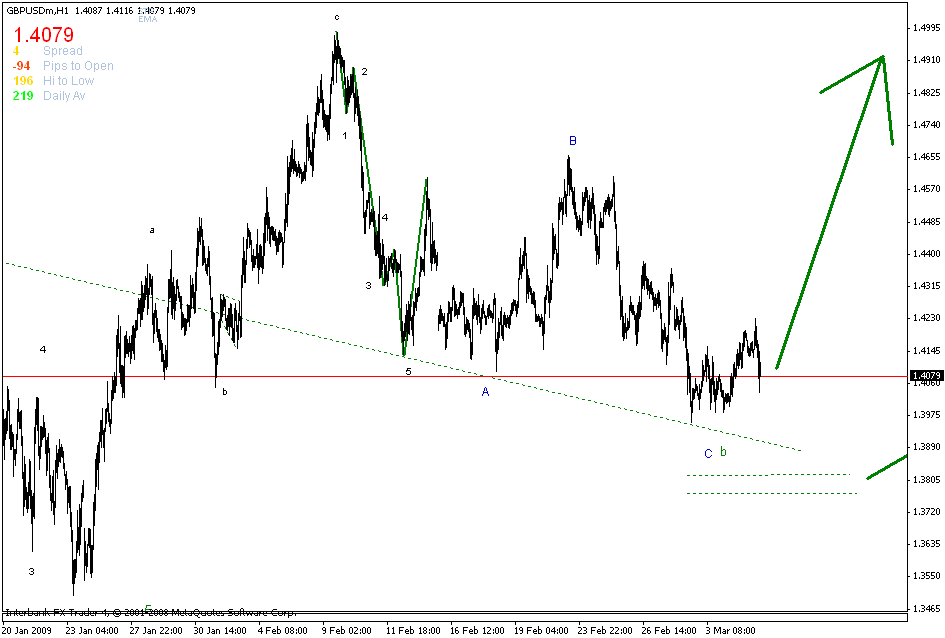Select the wave count label c at chart top
This screenshot has height=638, width=945.
pyautogui.click(x=338, y=17)
